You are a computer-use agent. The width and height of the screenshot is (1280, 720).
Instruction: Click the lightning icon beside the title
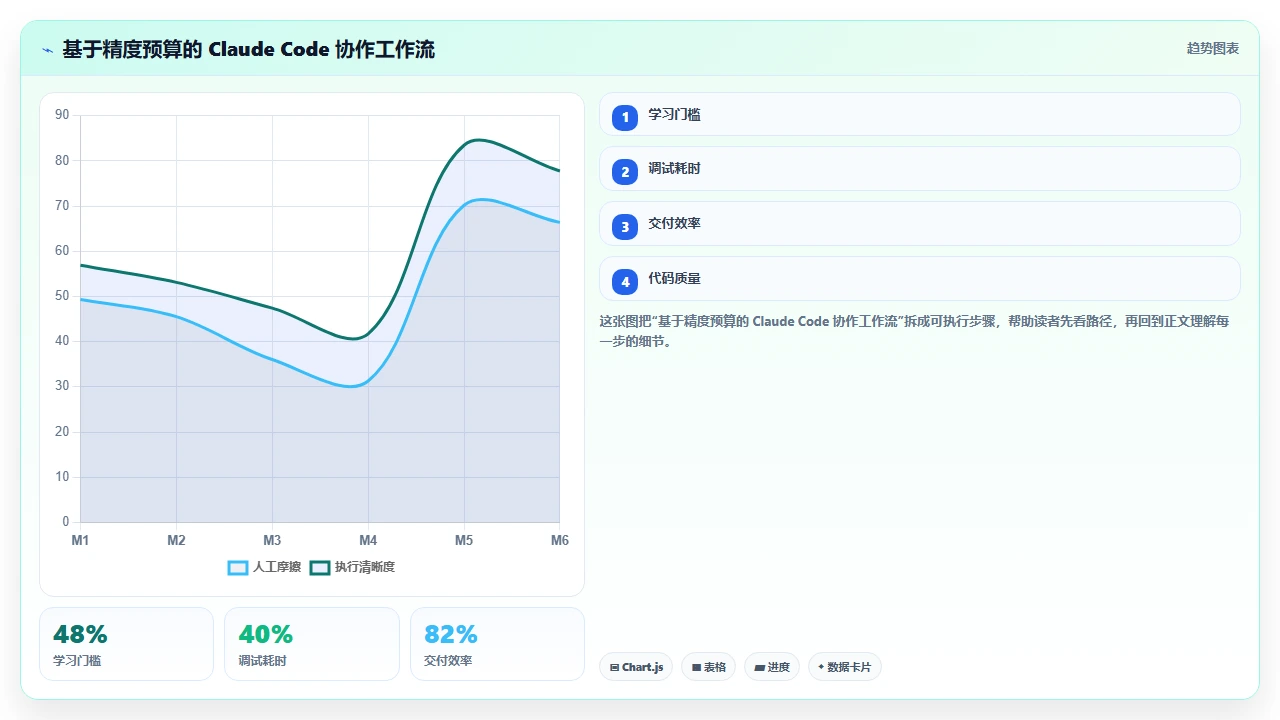[48, 50]
